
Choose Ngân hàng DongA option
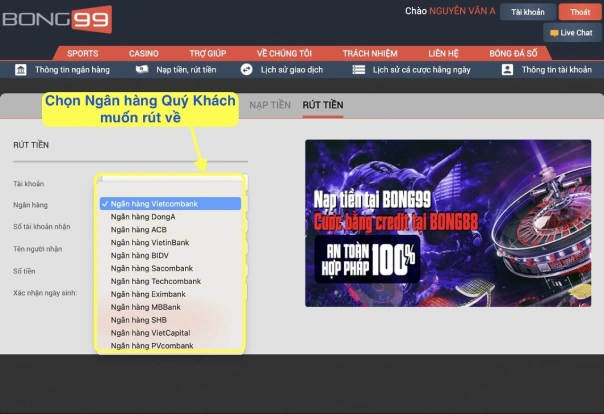point(170,217)
